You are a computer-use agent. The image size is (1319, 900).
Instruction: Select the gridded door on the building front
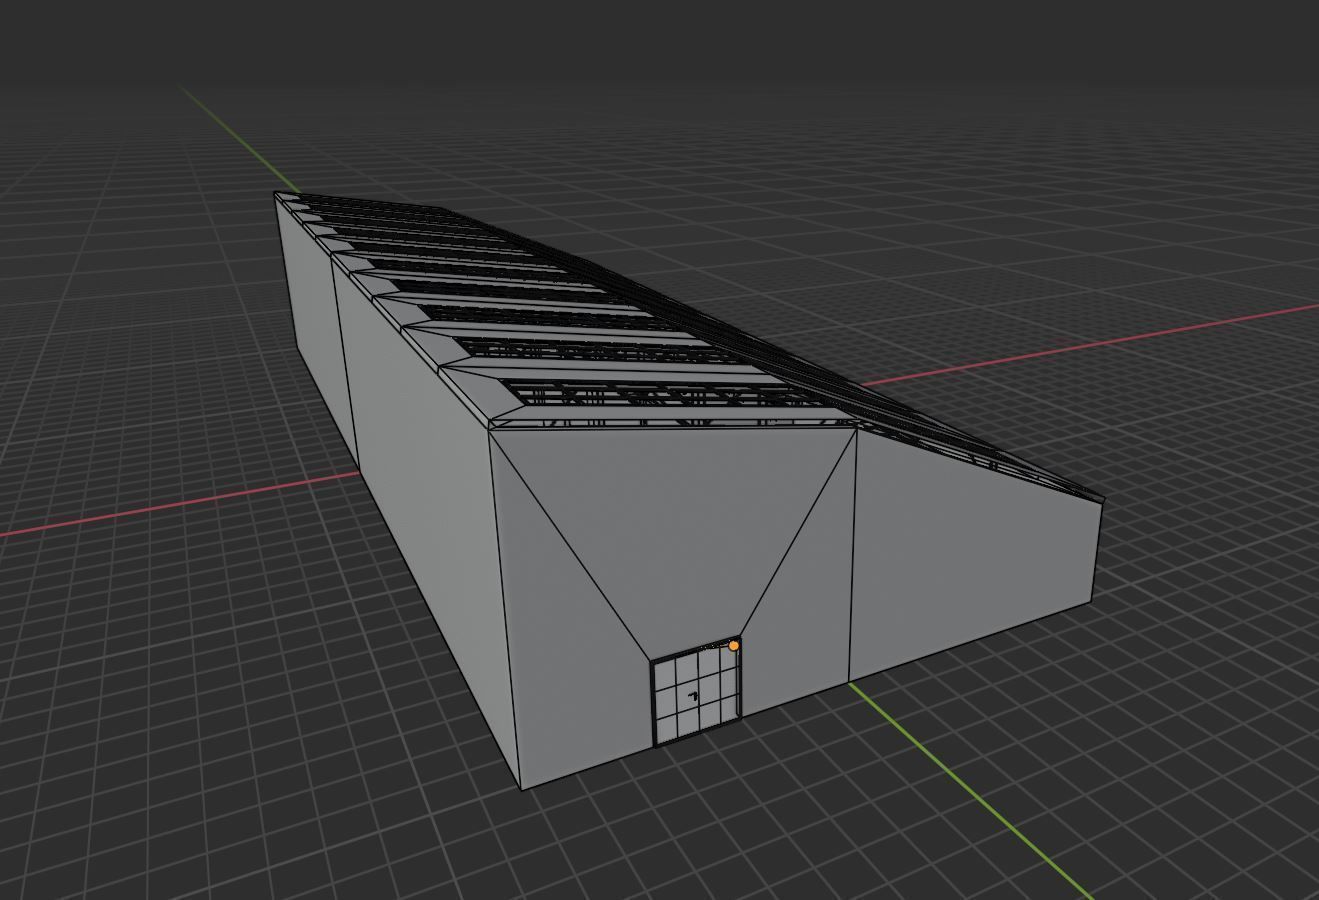click(696, 694)
